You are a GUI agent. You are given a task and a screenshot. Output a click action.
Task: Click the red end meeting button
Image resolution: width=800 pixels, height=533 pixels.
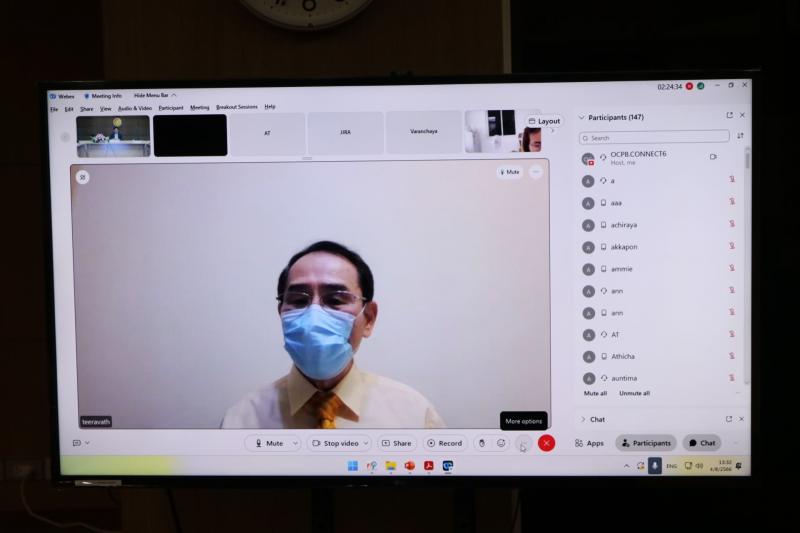[x=546, y=443]
